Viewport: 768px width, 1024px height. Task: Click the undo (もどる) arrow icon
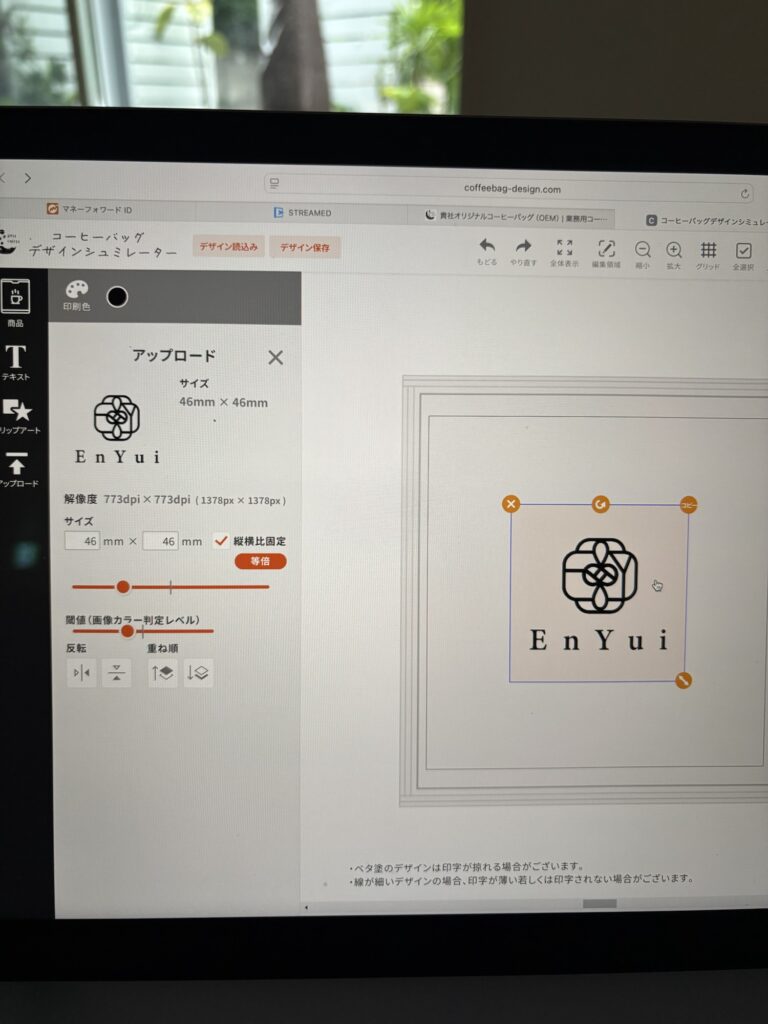coord(487,247)
